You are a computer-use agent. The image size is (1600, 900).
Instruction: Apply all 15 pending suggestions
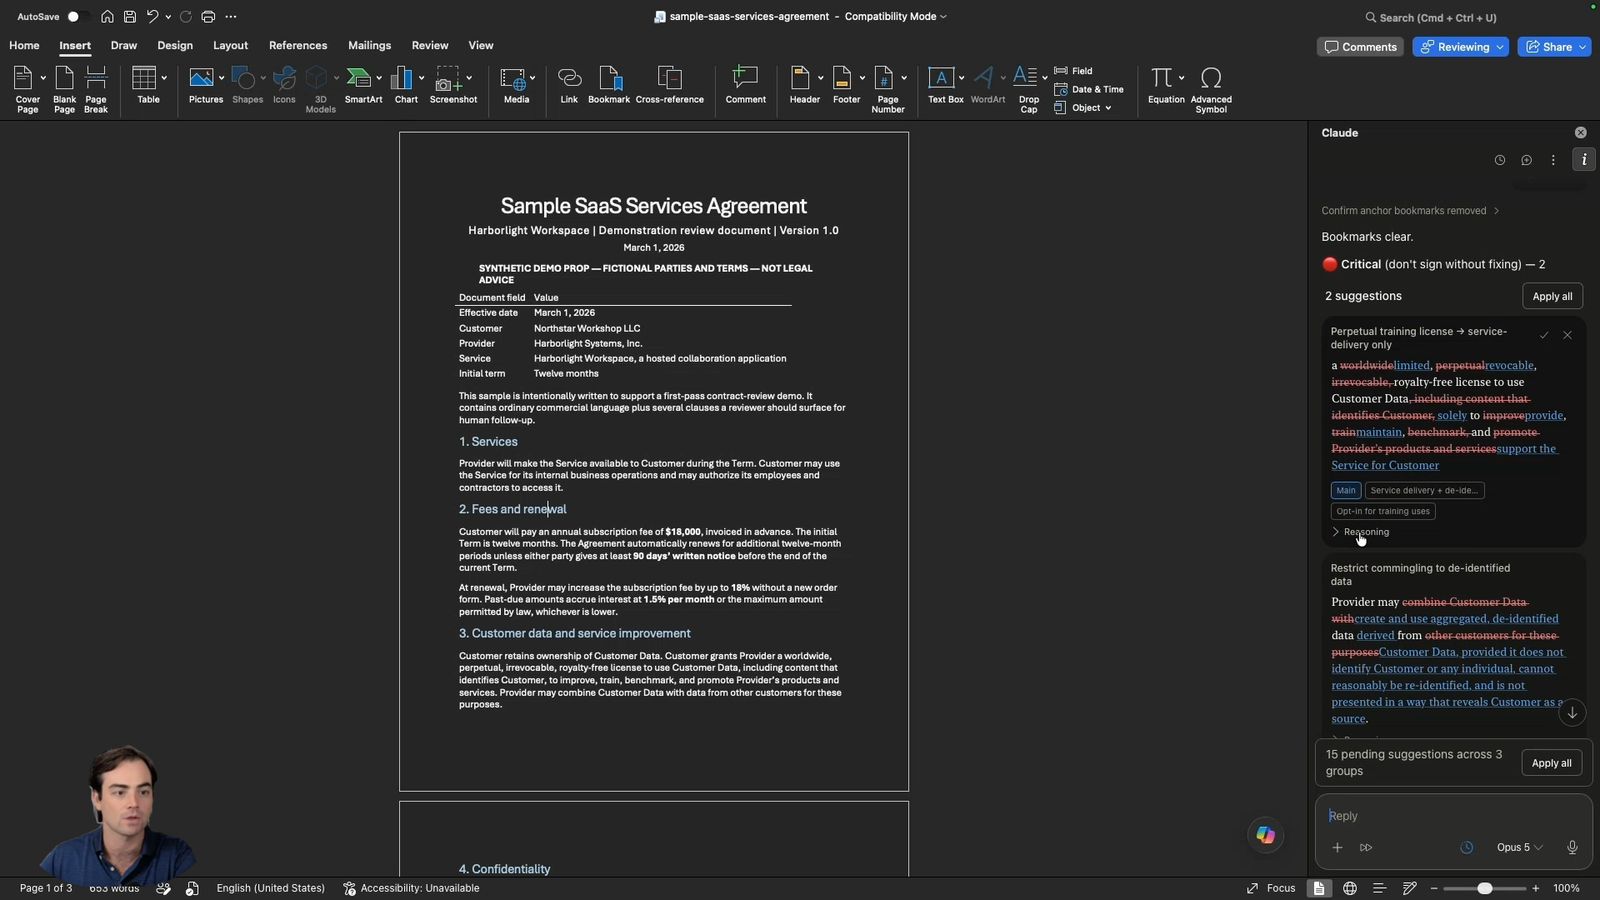point(1552,763)
